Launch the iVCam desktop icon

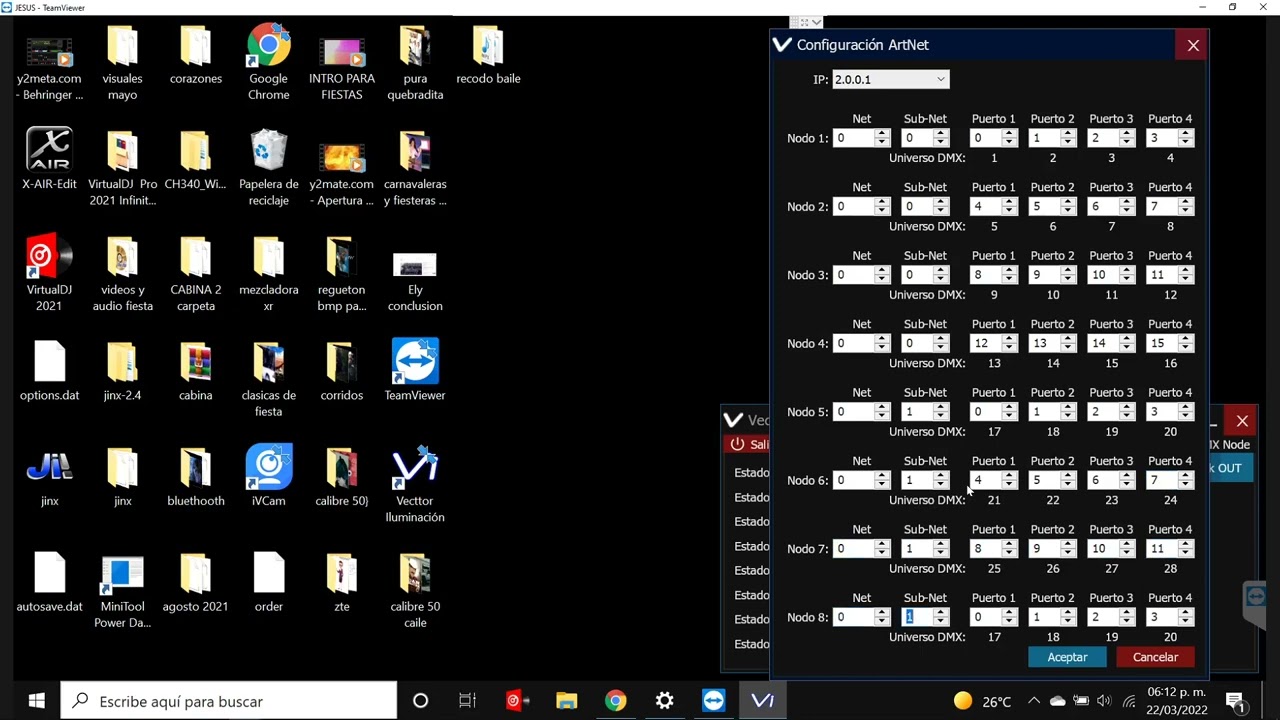pyautogui.click(x=269, y=475)
